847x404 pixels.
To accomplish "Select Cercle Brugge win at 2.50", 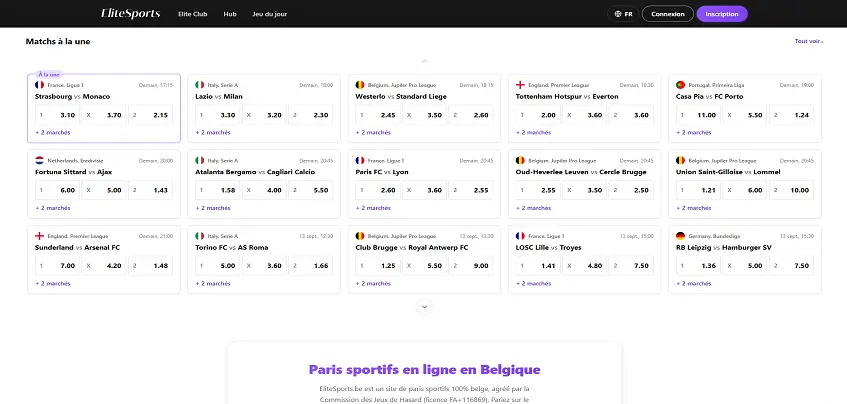I will coord(632,190).
